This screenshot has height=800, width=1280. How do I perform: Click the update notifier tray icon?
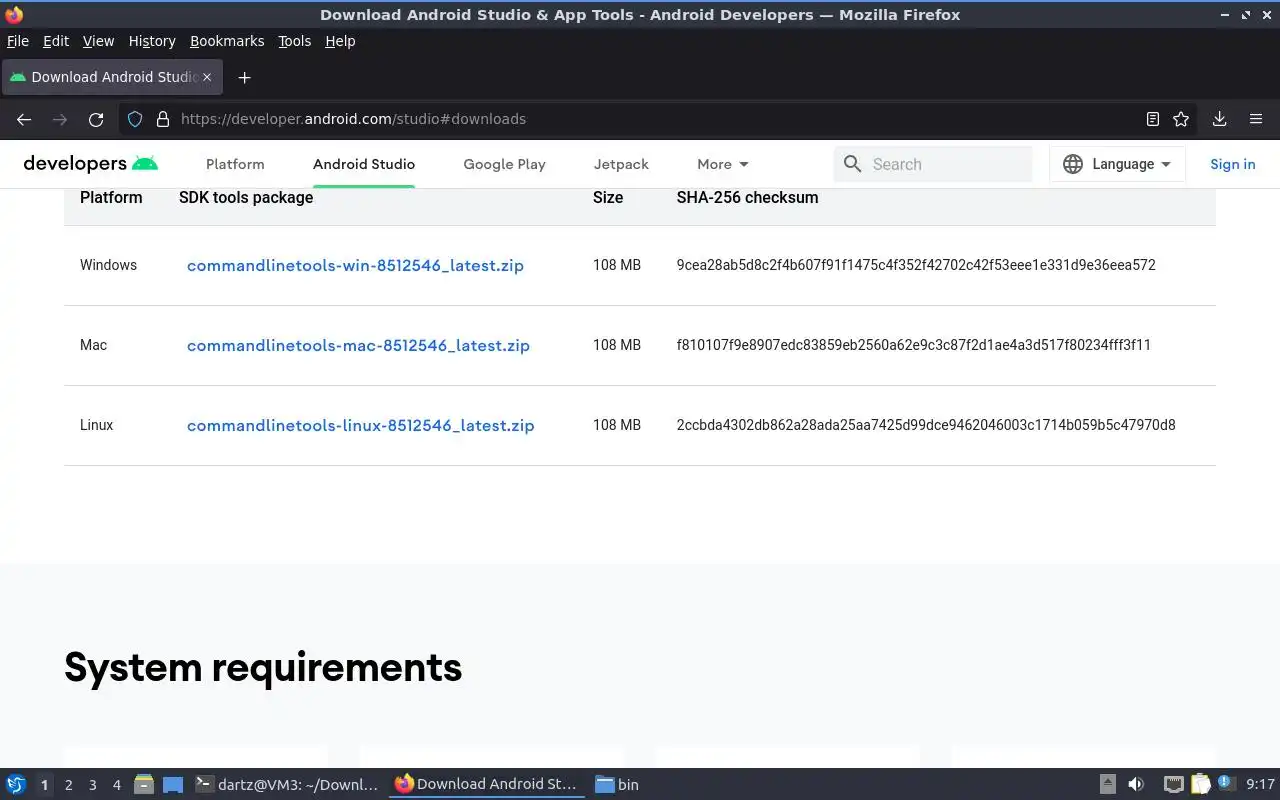1226,784
